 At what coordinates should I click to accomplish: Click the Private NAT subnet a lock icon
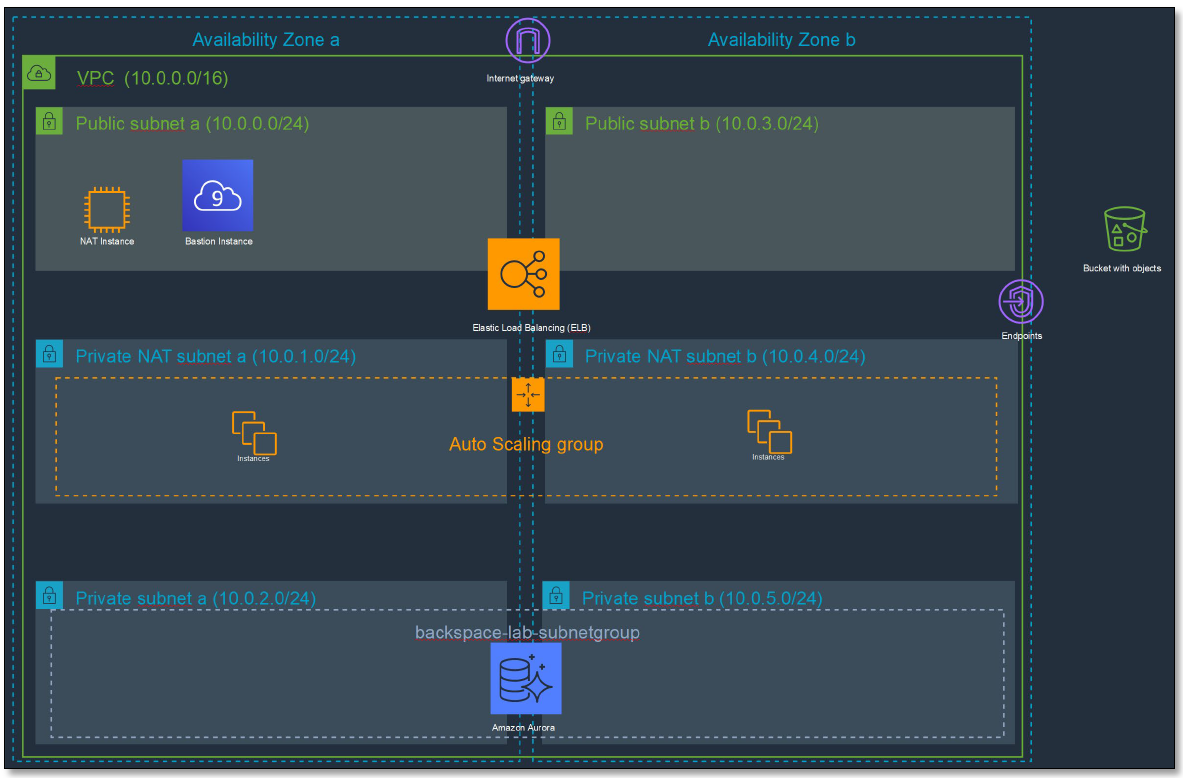49,354
